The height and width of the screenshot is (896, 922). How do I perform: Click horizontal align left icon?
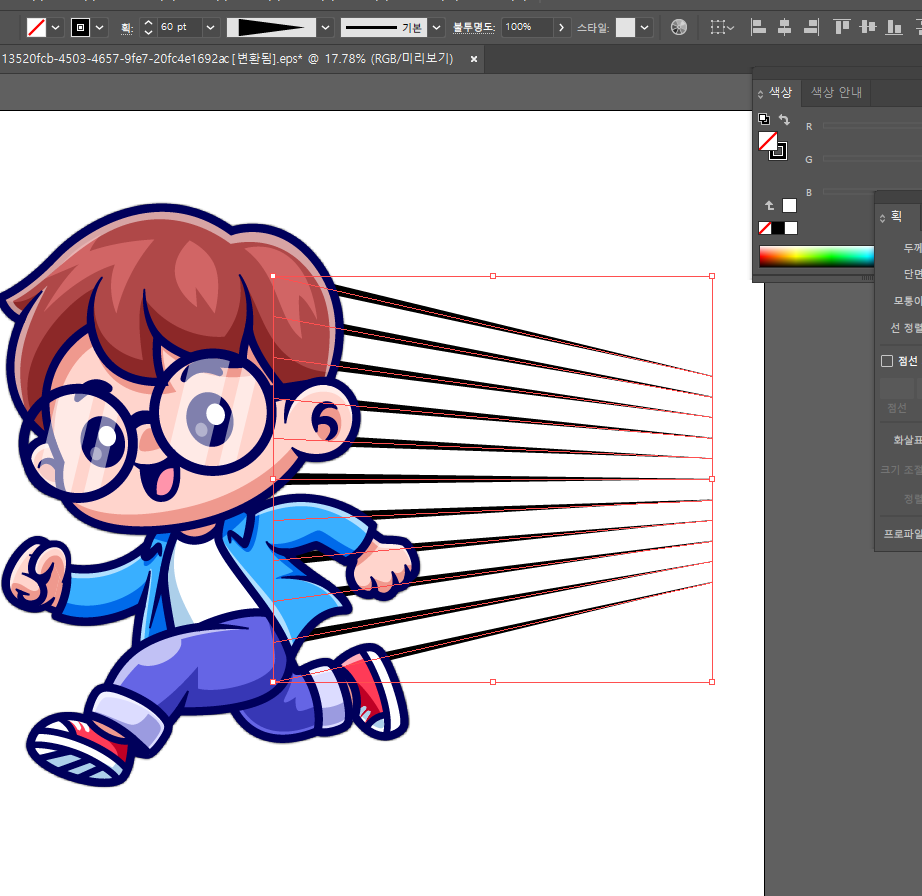(759, 27)
